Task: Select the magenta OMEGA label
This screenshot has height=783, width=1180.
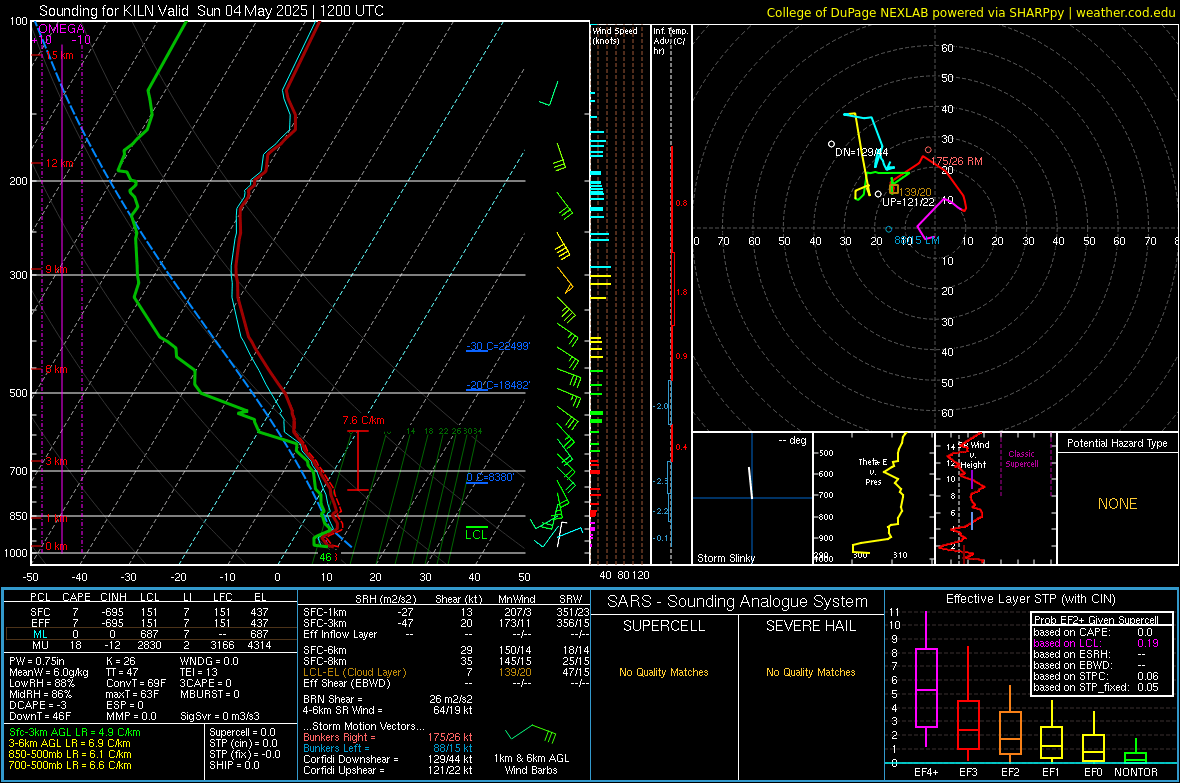Action: click(x=61, y=29)
